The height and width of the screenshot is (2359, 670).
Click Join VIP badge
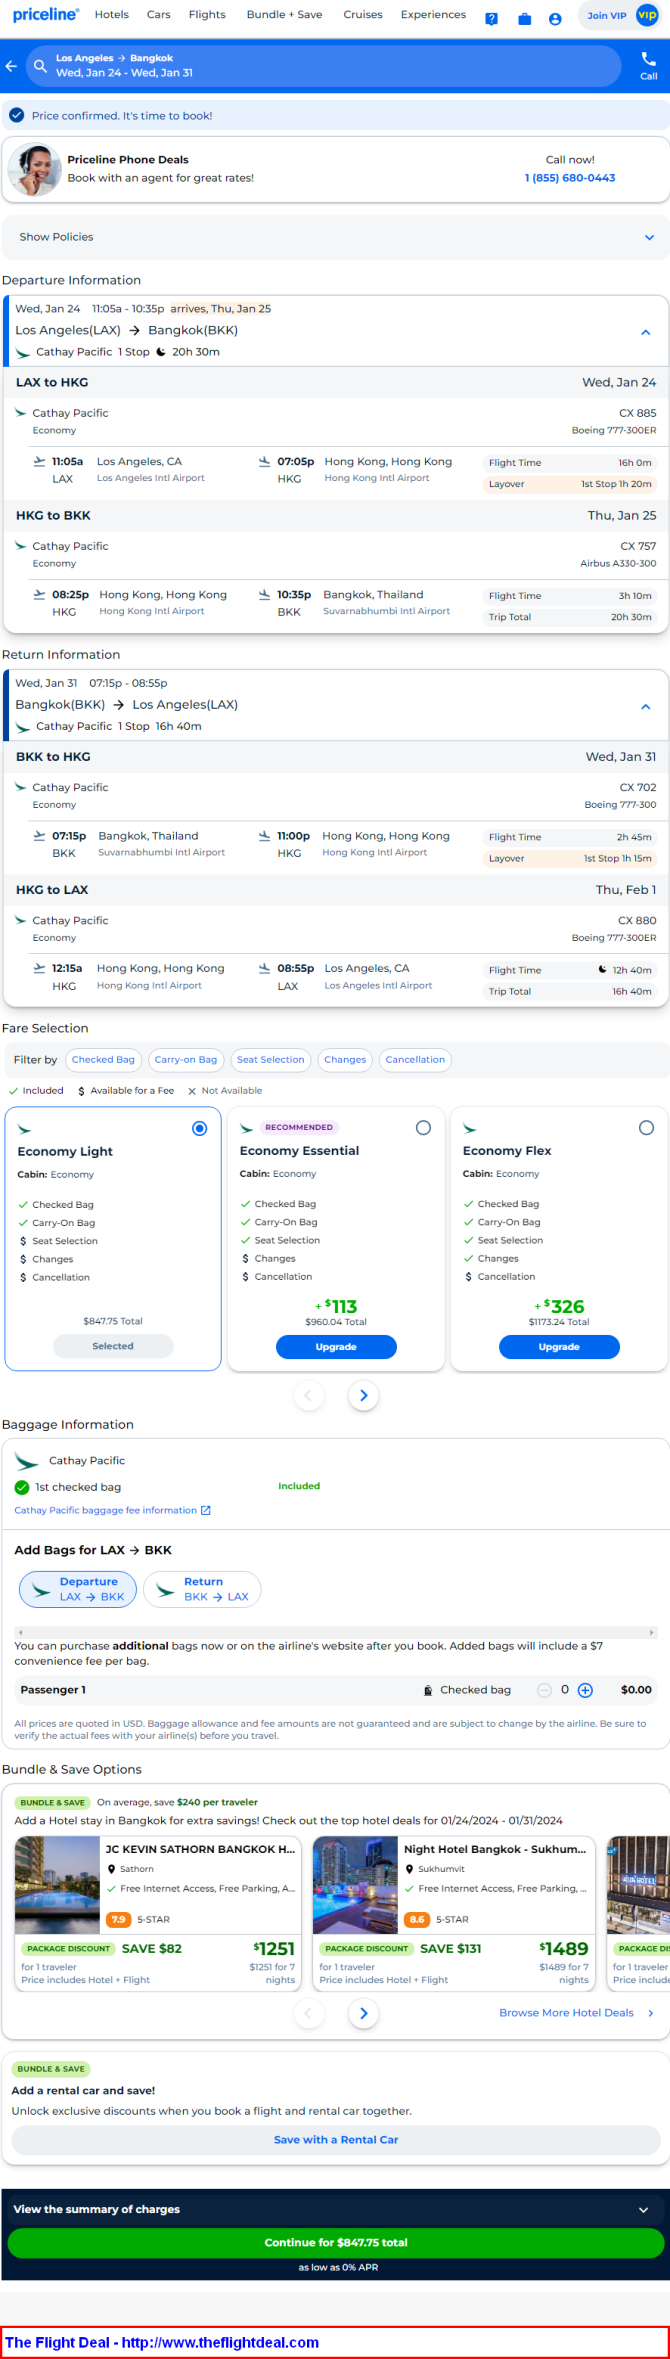[621, 16]
